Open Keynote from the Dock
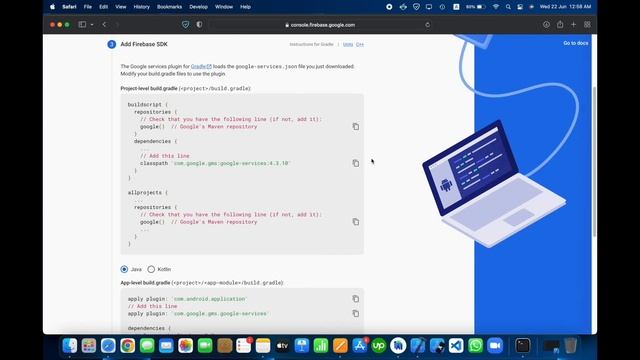 [302, 346]
